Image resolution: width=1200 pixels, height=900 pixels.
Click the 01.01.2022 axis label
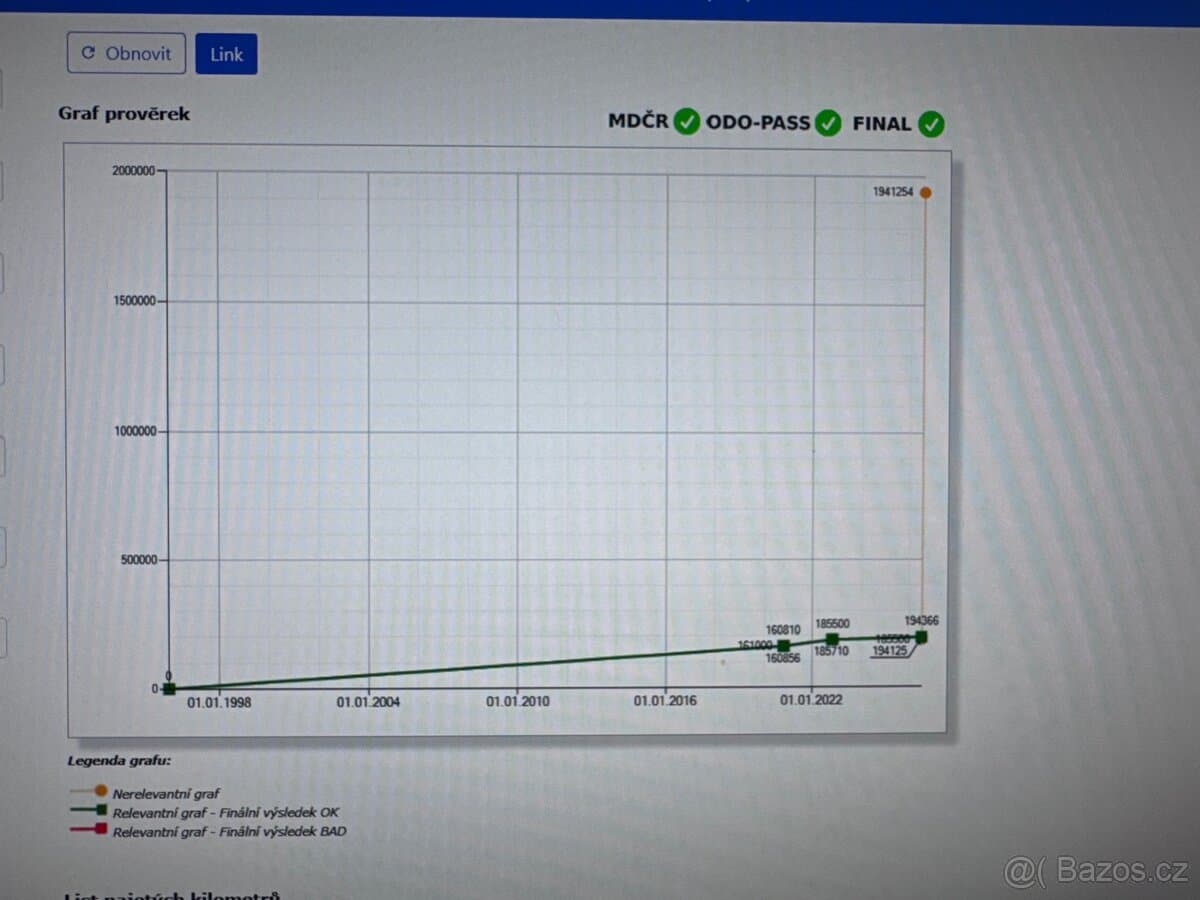812,700
